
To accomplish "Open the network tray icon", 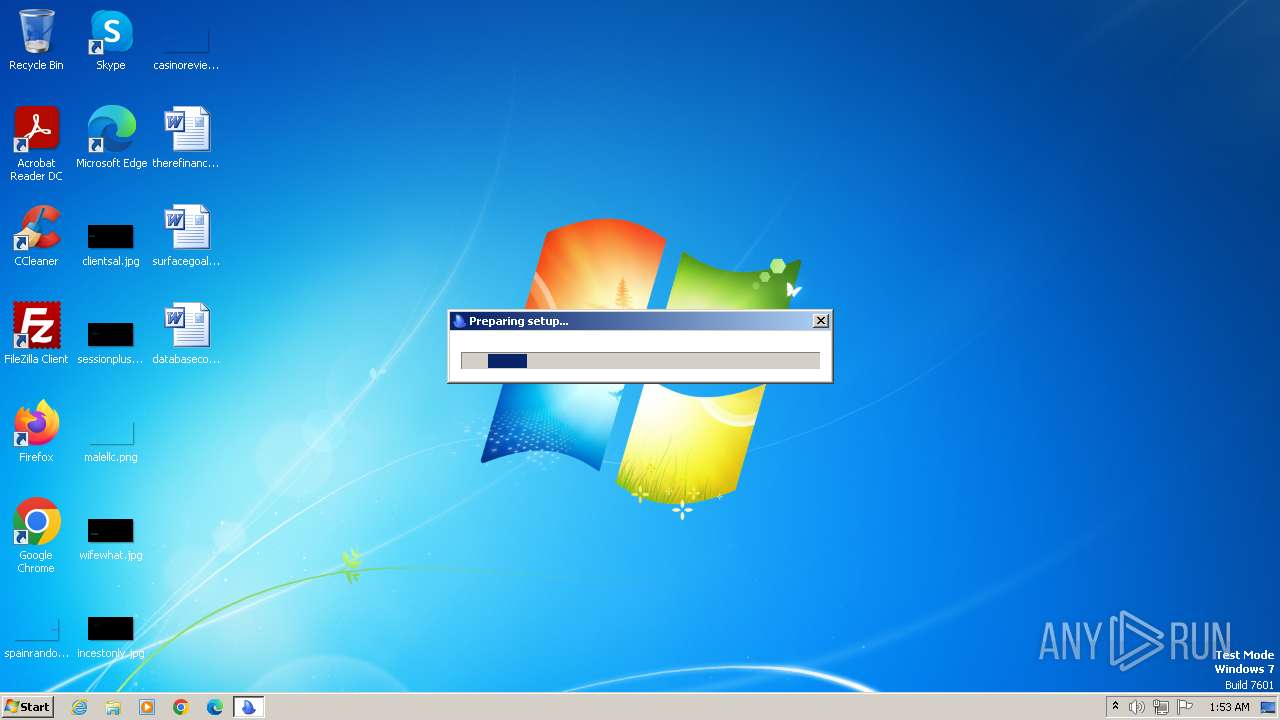I will [x=1161, y=707].
